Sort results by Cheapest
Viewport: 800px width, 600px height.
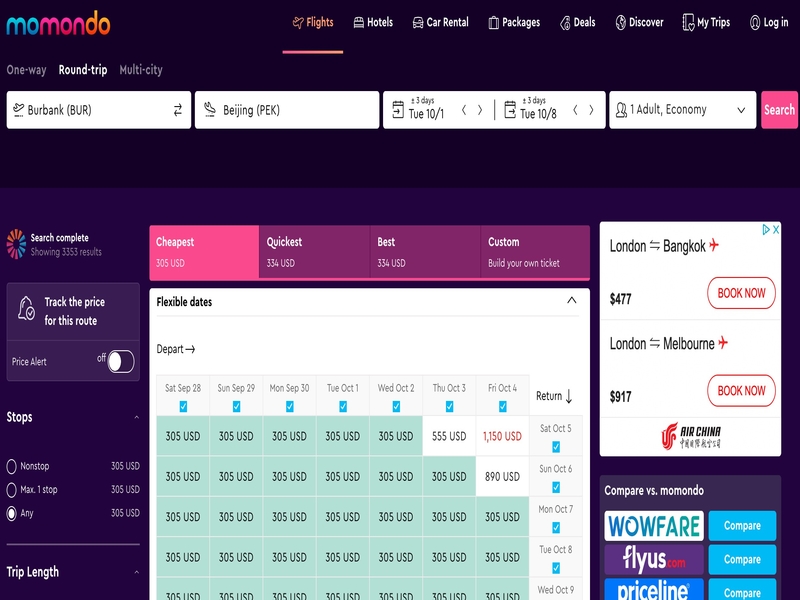click(204, 252)
